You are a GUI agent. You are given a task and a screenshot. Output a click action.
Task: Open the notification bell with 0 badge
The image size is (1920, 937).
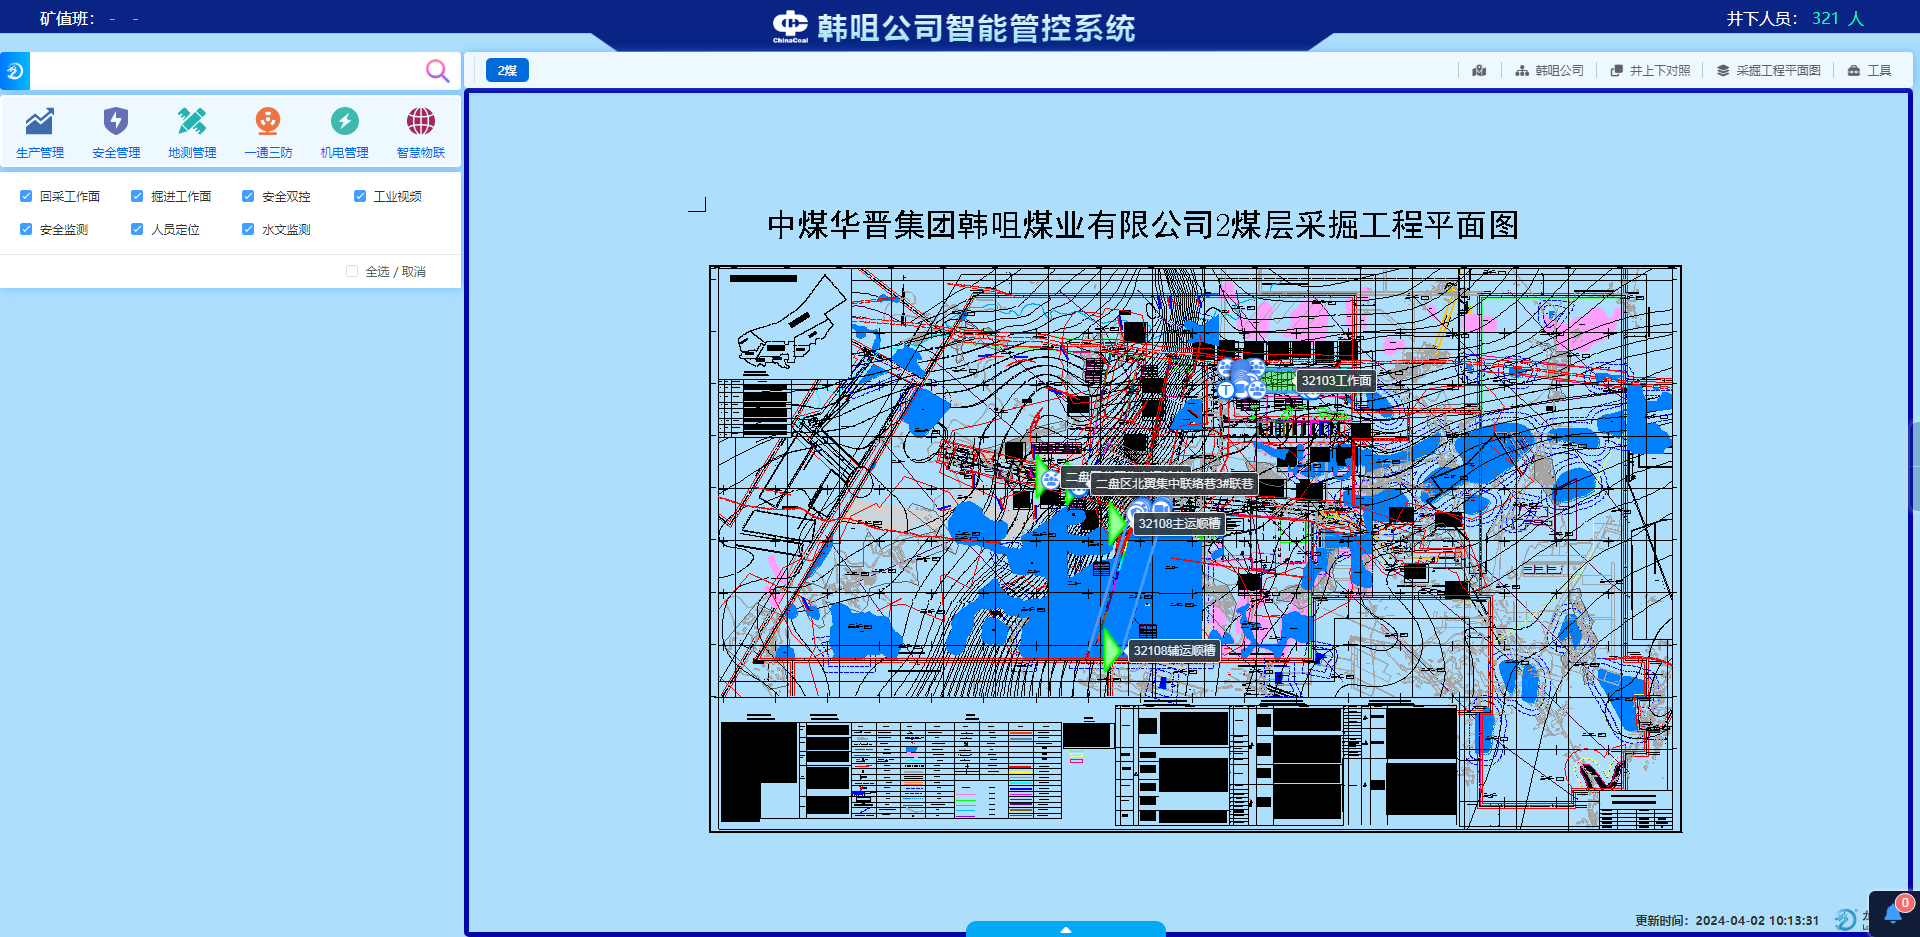pos(1894,912)
